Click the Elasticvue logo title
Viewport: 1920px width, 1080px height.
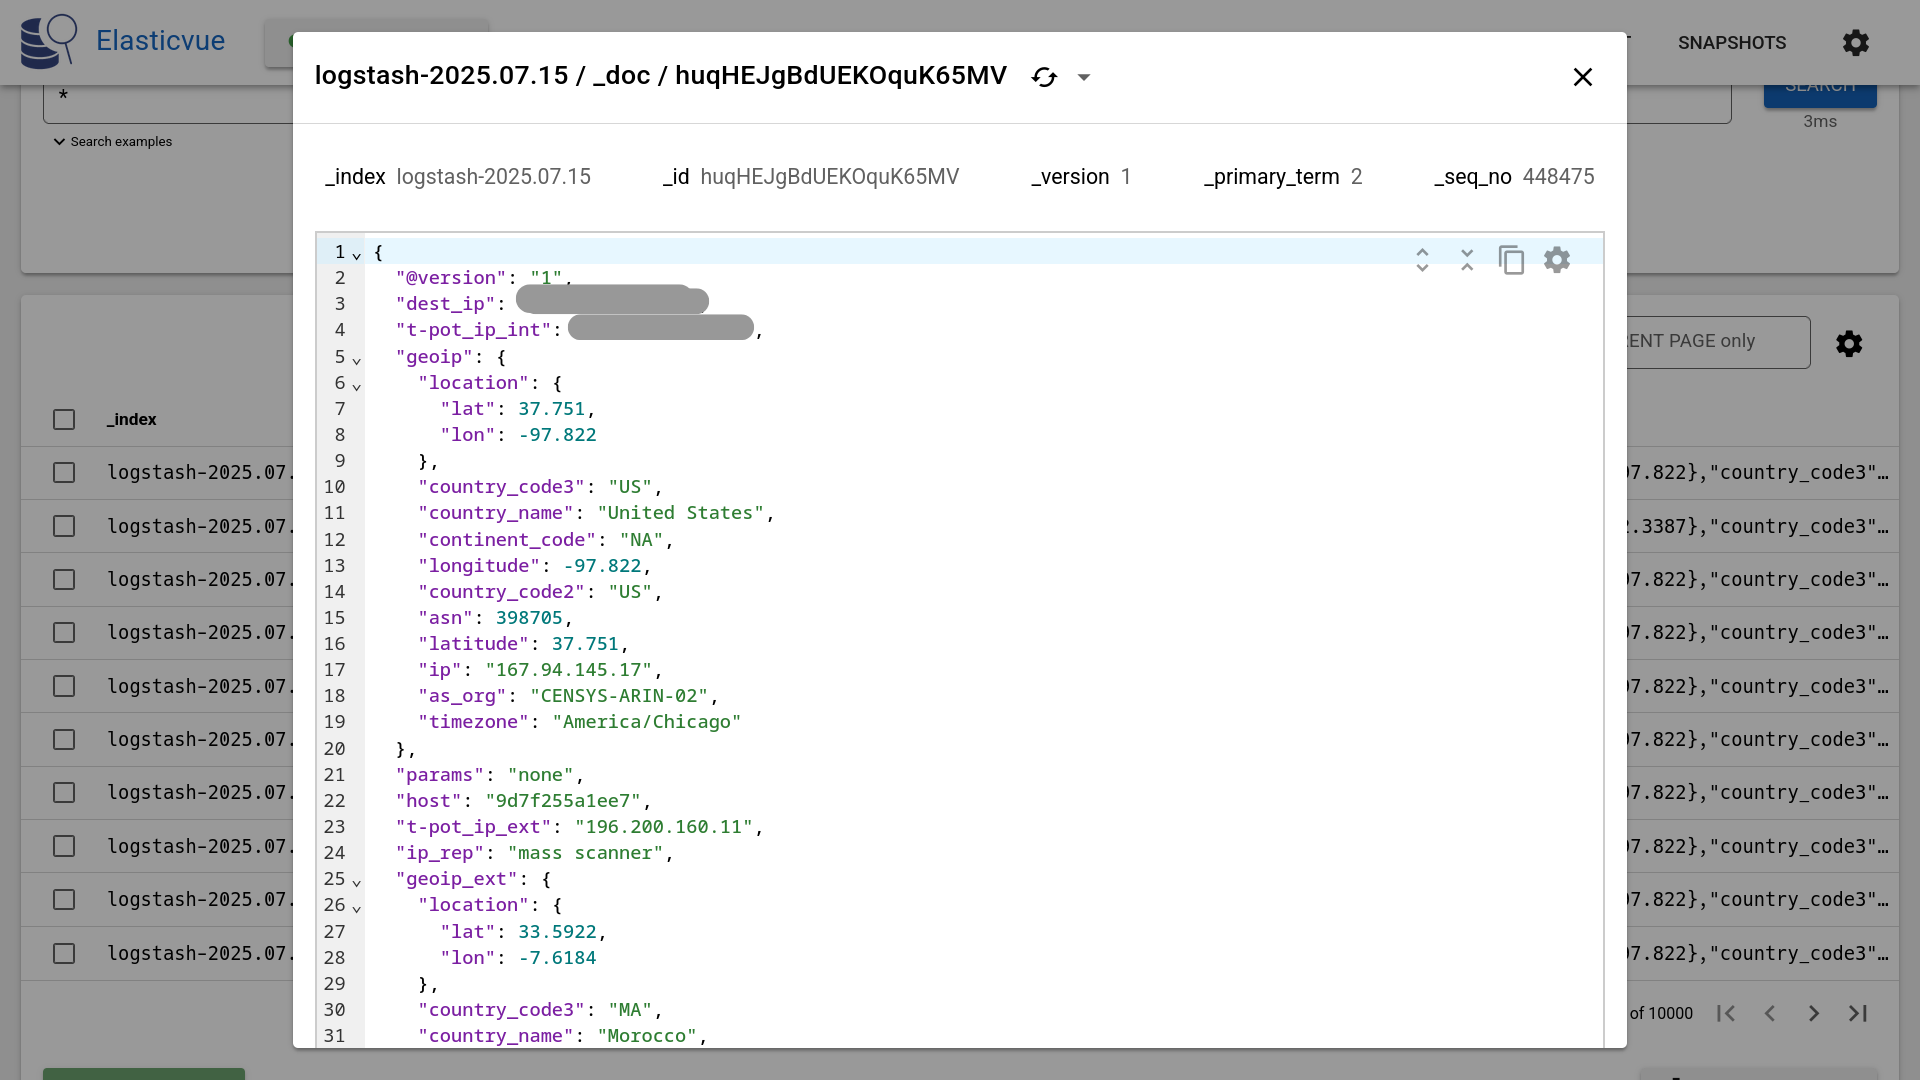[x=160, y=41]
